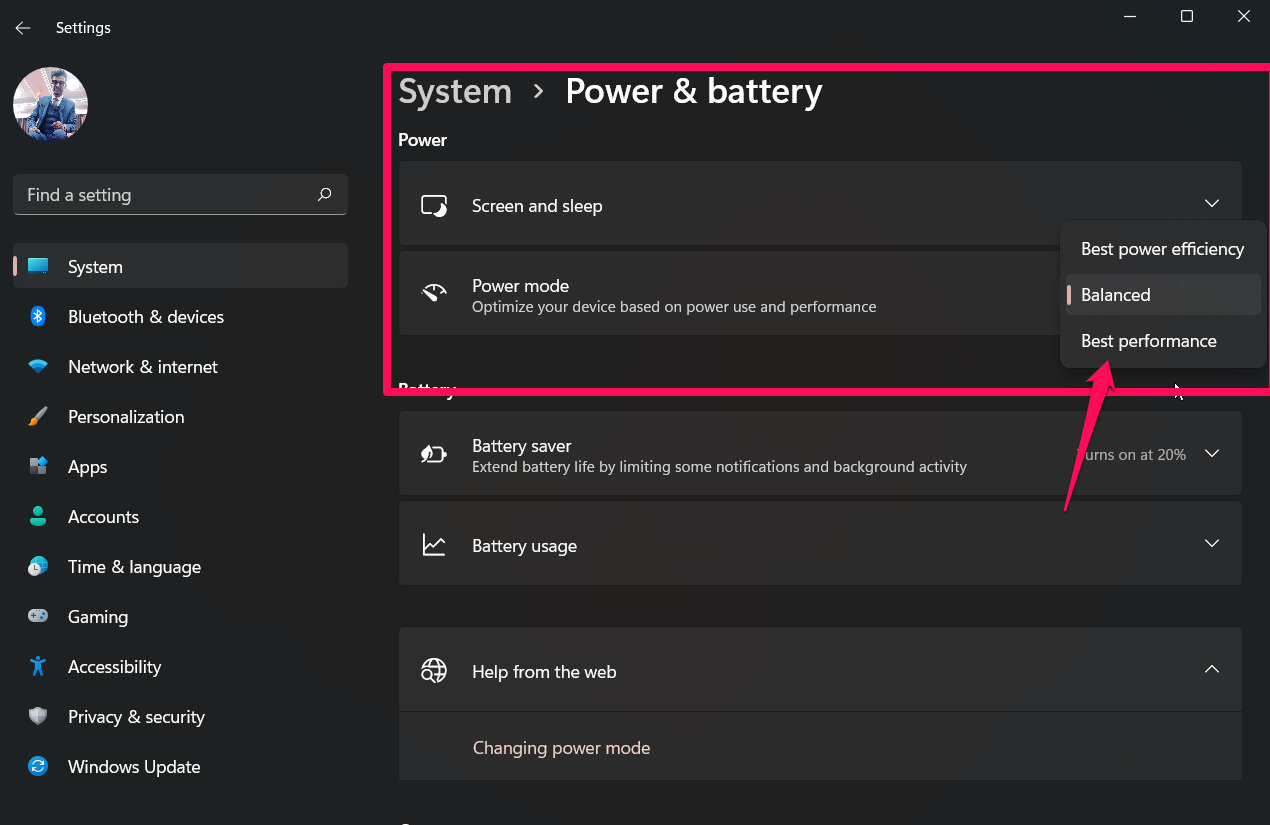Viewport: 1270px width, 825px height.
Task: Click the Accessibility figure icon
Action: click(x=38, y=667)
